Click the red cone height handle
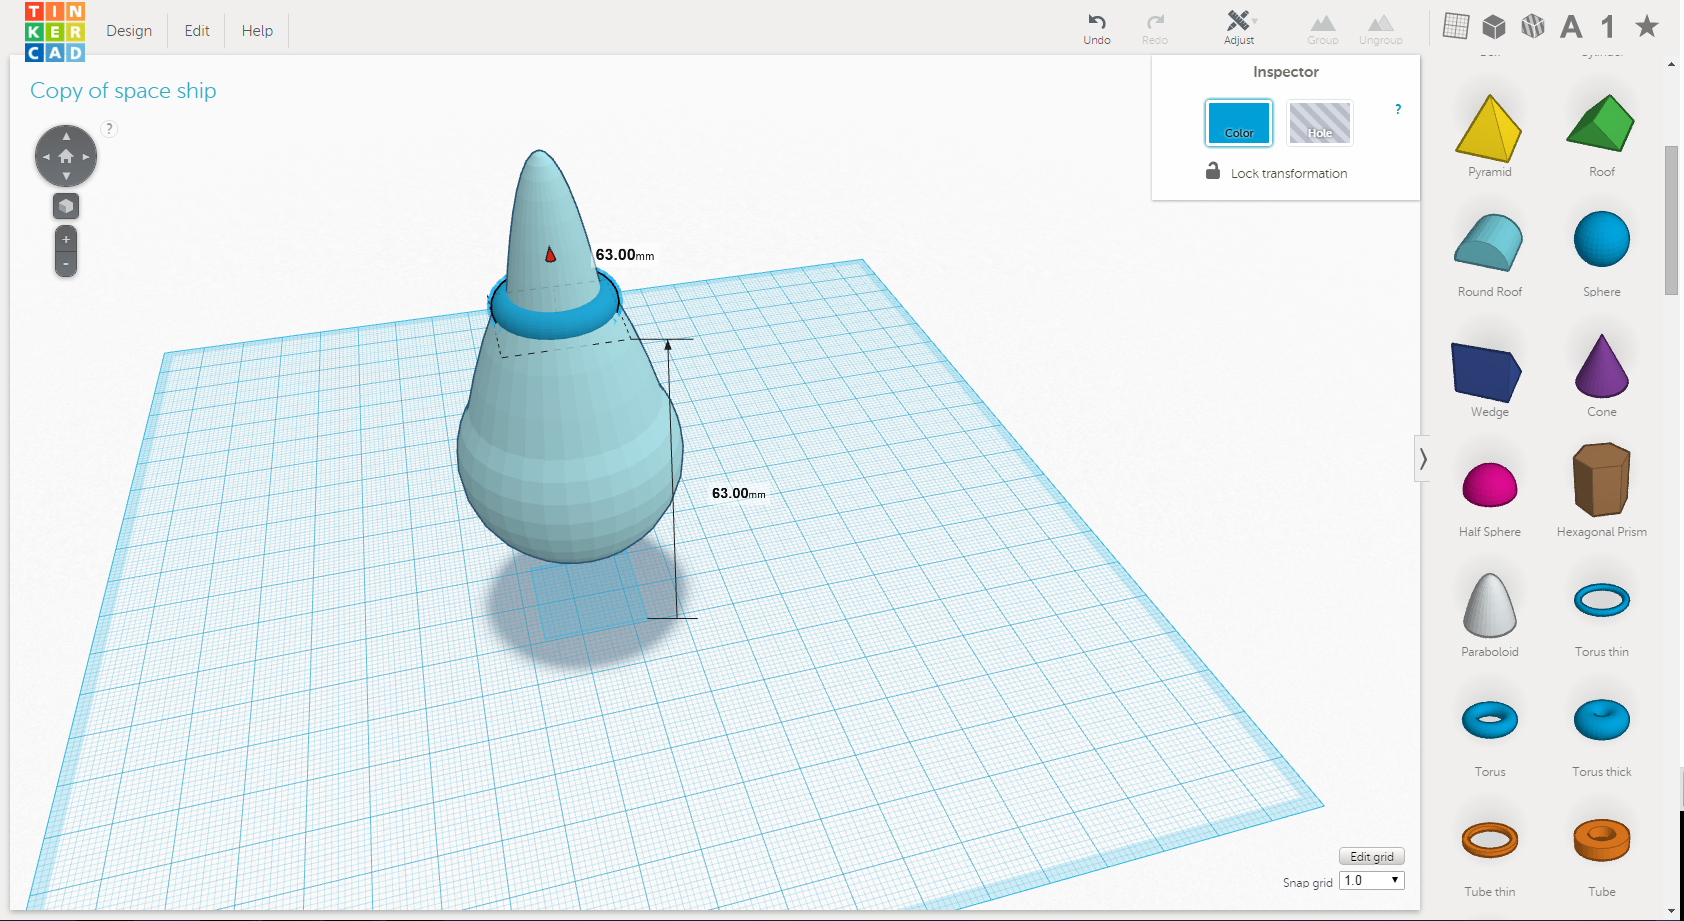This screenshot has width=1684, height=921. click(550, 255)
